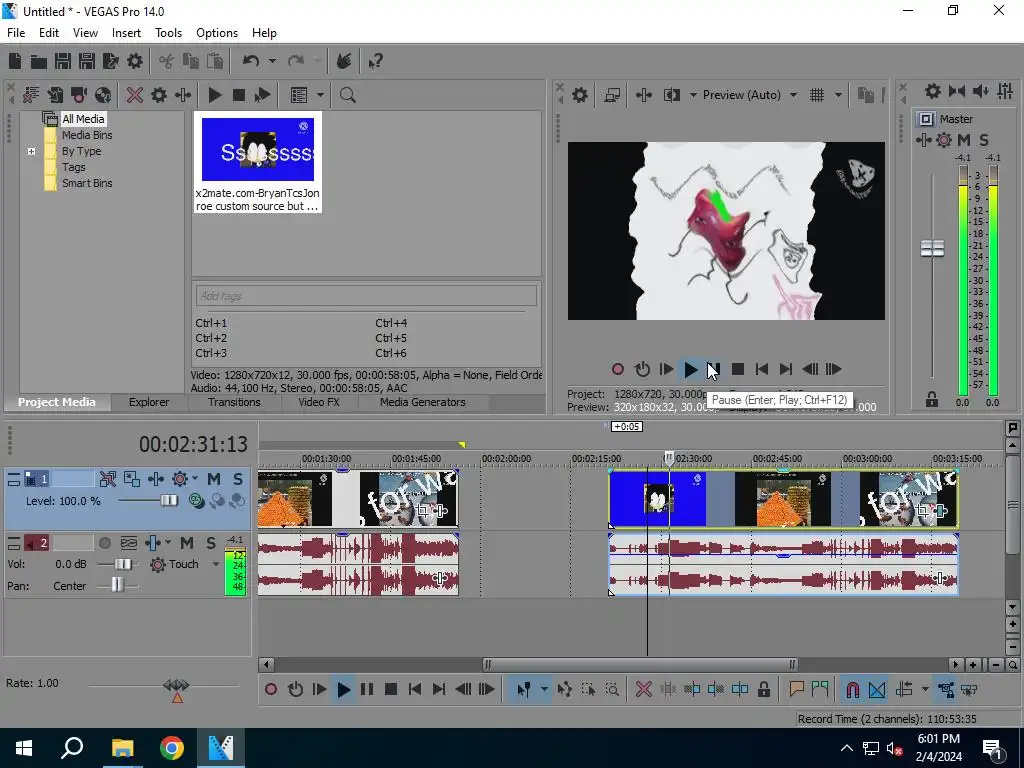This screenshot has width=1024, height=768.
Task: Select the Media Bins folder
Action: (x=87, y=135)
